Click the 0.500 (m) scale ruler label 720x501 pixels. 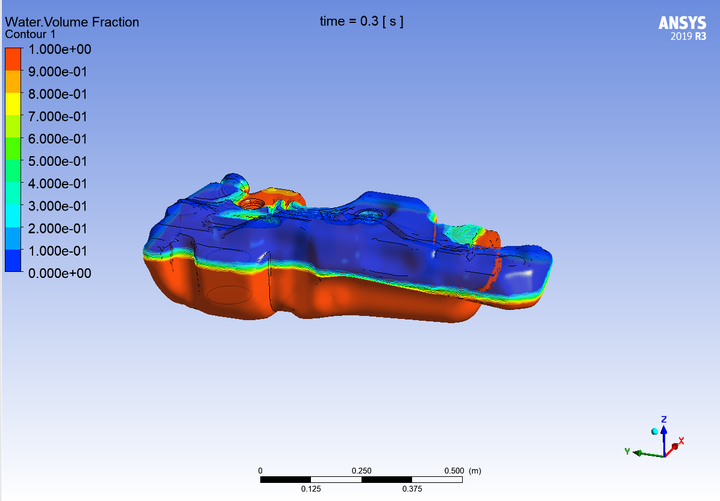pos(462,471)
